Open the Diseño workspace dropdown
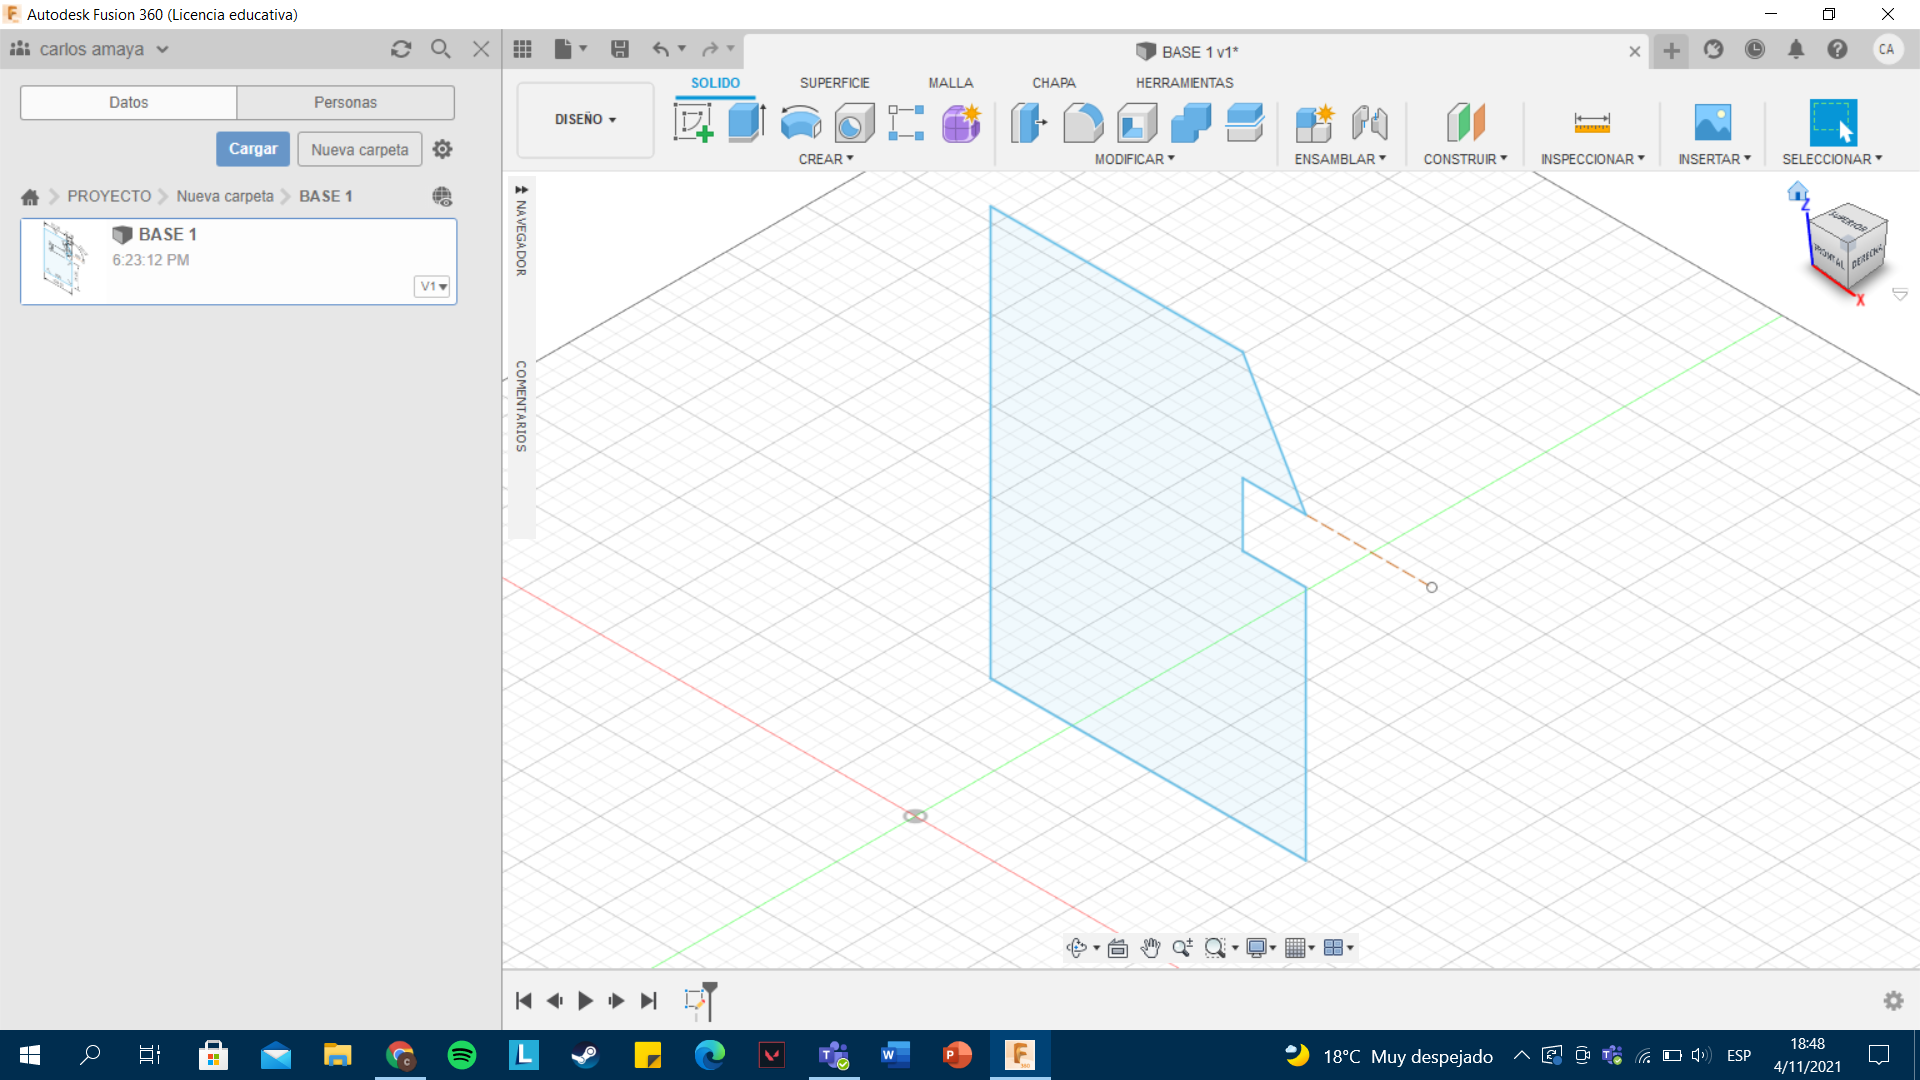 point(585,119)
